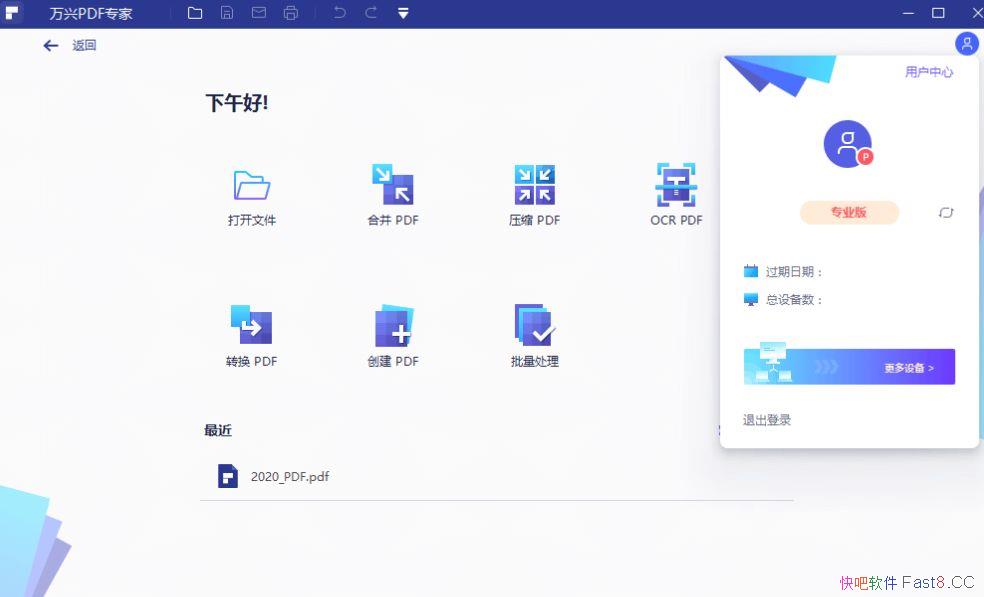Click the user account avatar in top-right corner
This screenshot has width=984, height=597.
(x=966, y=44)
